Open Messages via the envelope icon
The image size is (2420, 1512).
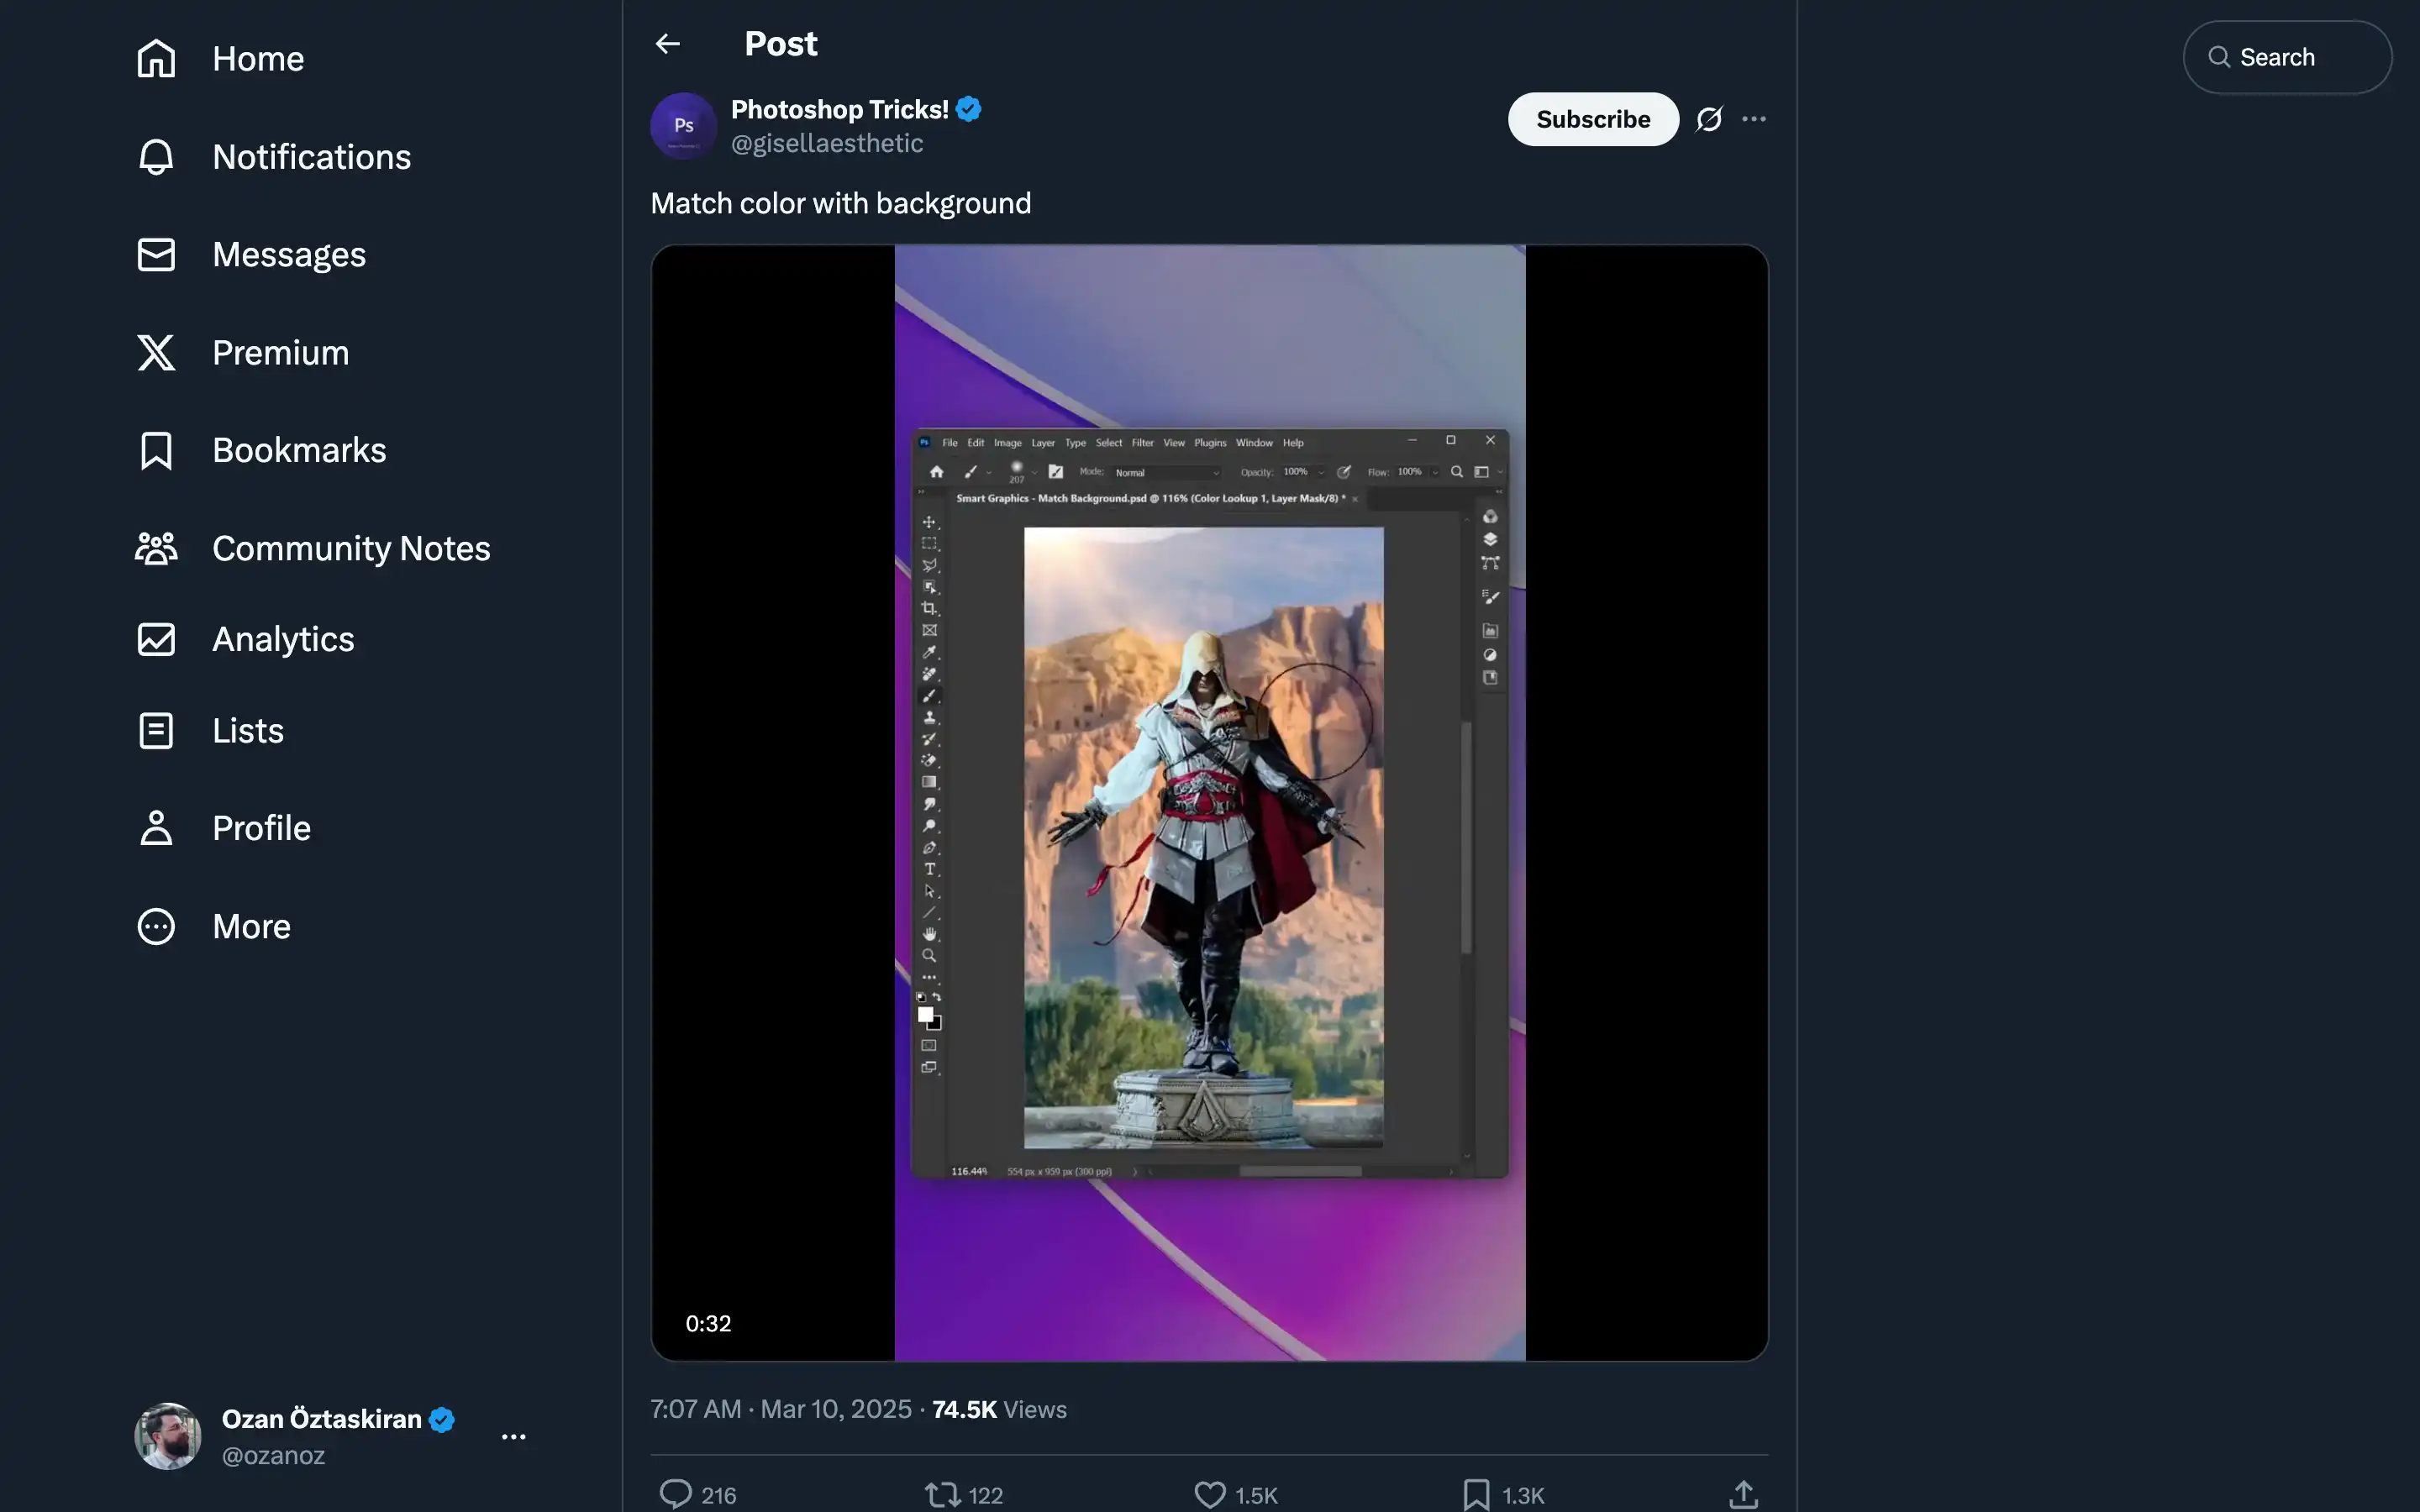(x=156, y=255)
